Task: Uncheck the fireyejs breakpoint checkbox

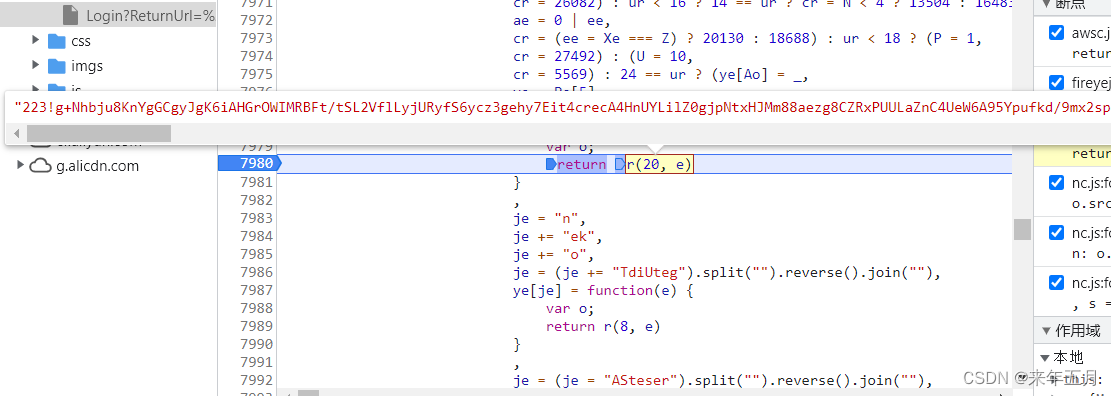Action: [x=1056, y=83]
